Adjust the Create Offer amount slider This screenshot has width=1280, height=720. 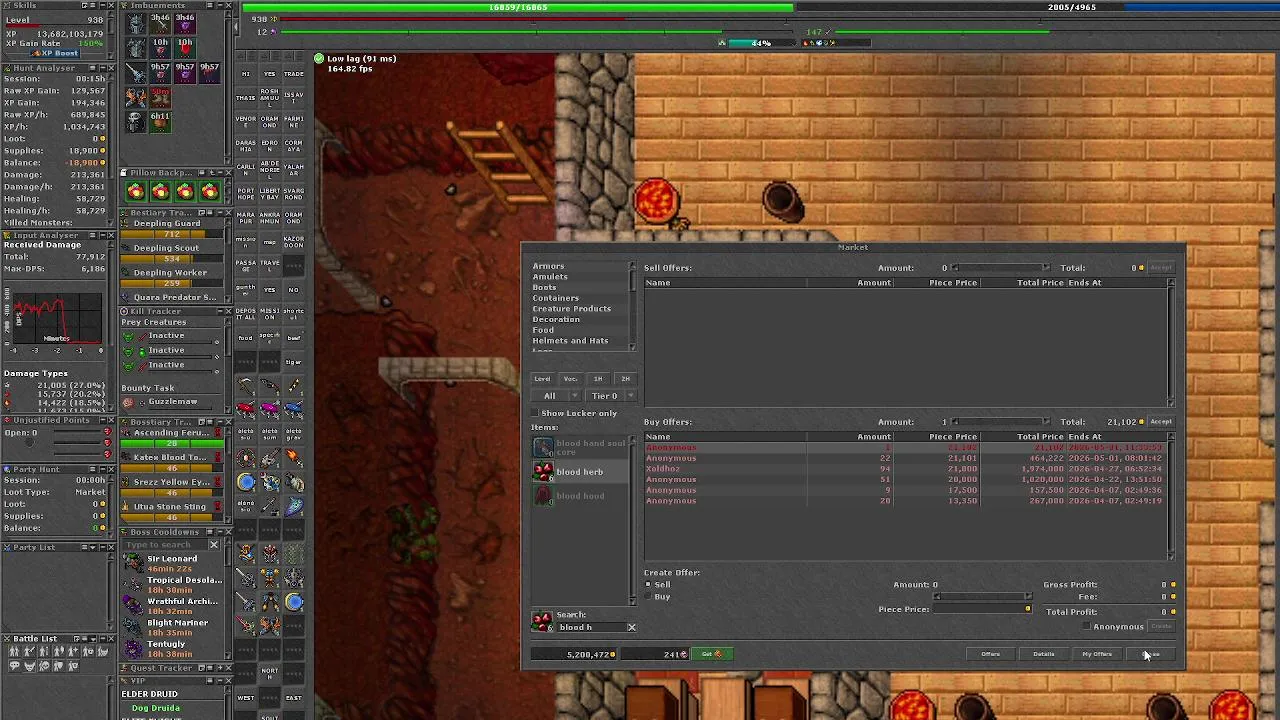point(981,597)
